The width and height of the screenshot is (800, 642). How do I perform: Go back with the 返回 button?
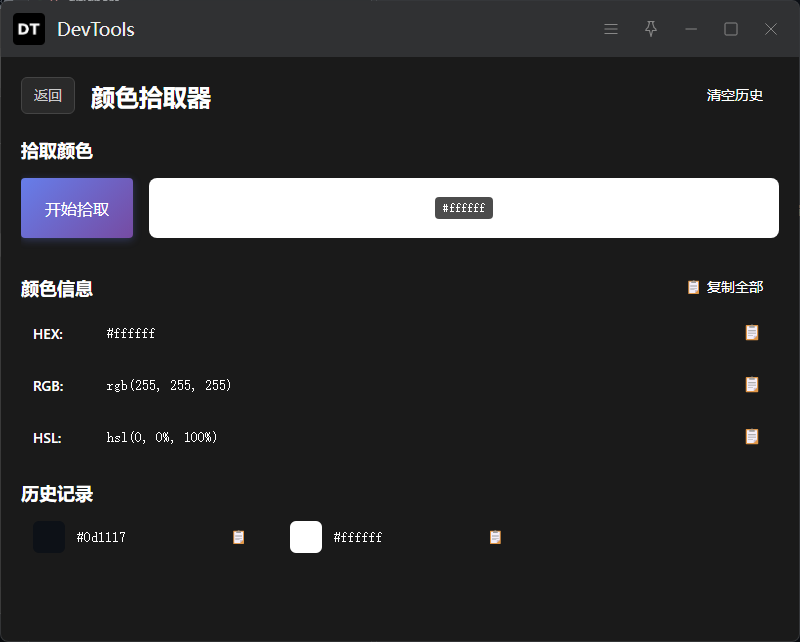(48, 95)
